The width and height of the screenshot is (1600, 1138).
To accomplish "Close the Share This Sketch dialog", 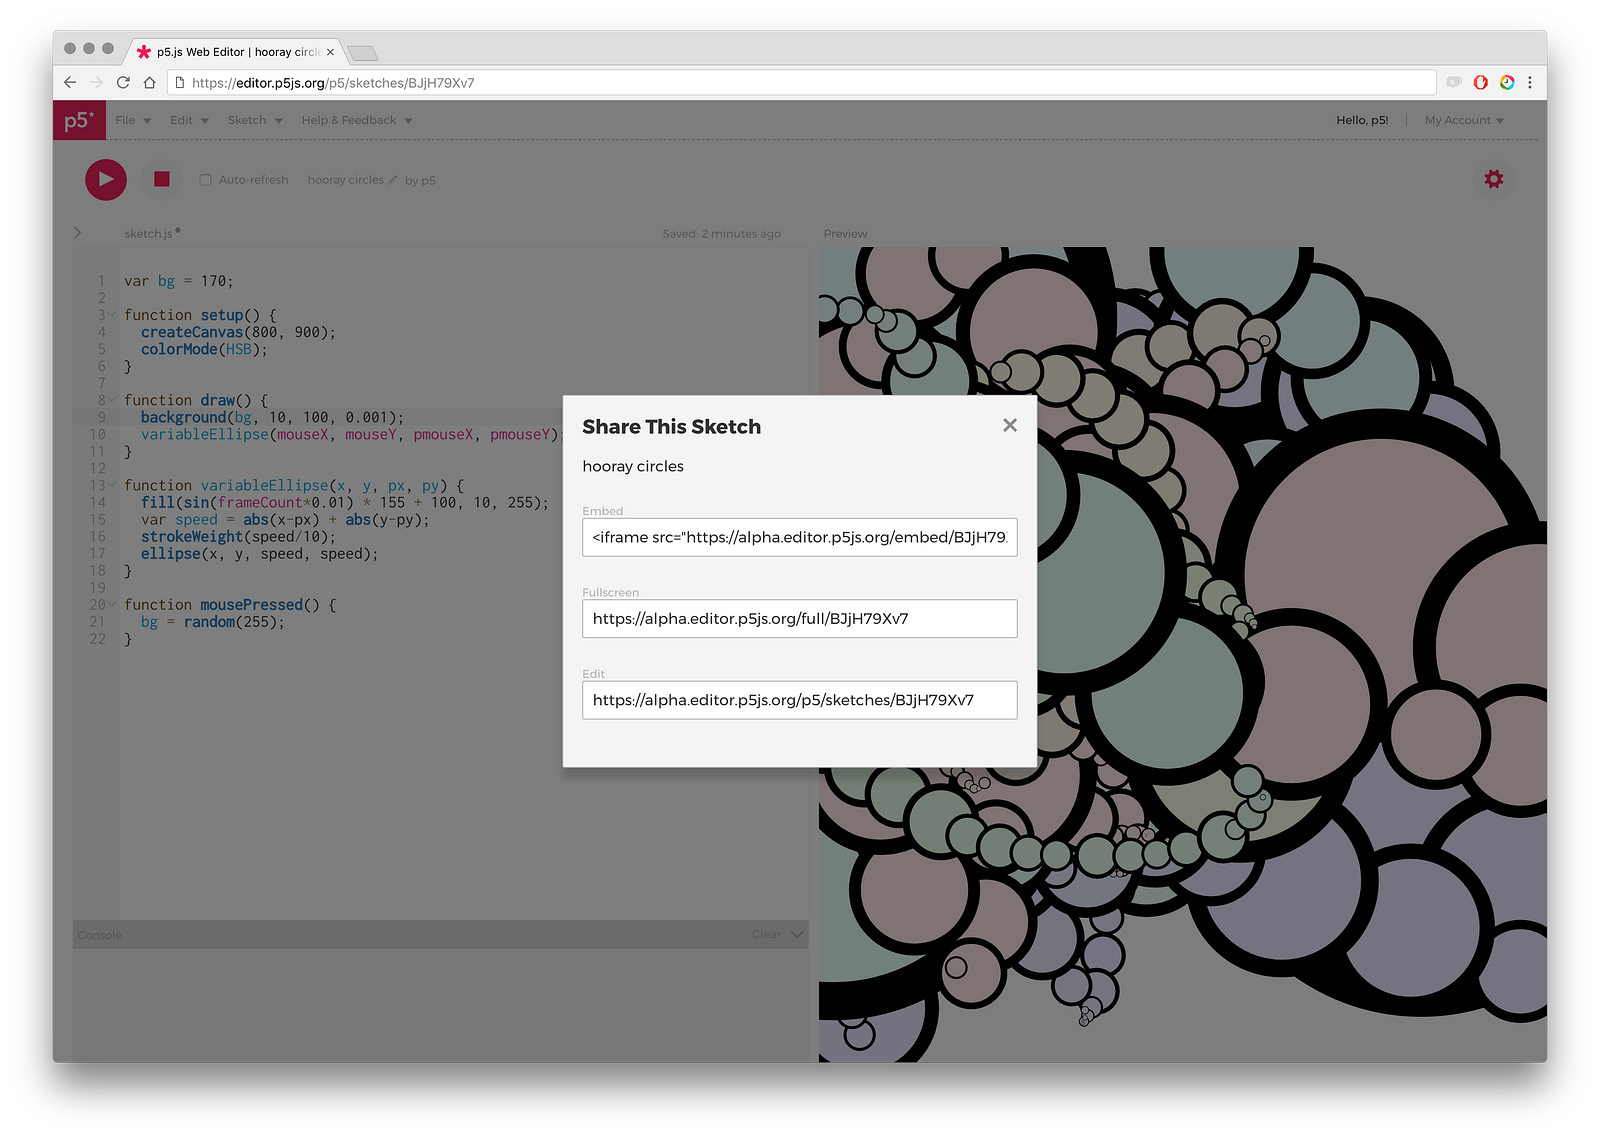I will (1010, 425).
